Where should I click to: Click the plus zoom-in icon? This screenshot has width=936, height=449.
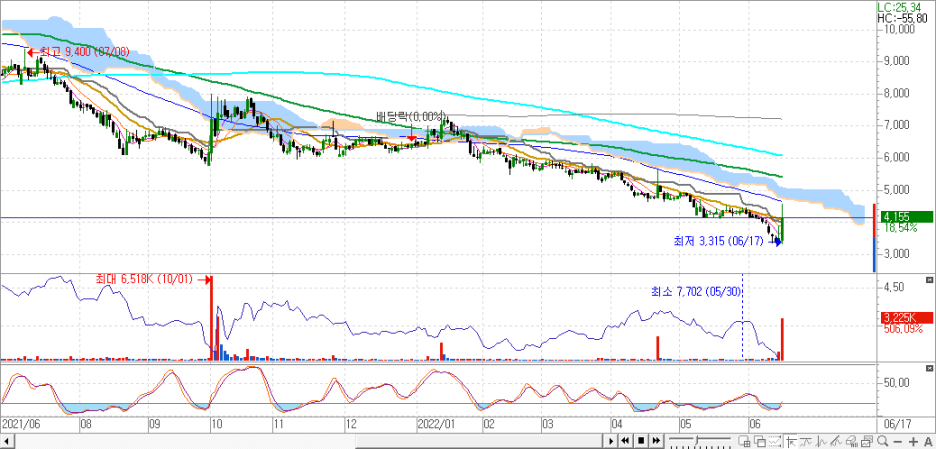(913, 442)
